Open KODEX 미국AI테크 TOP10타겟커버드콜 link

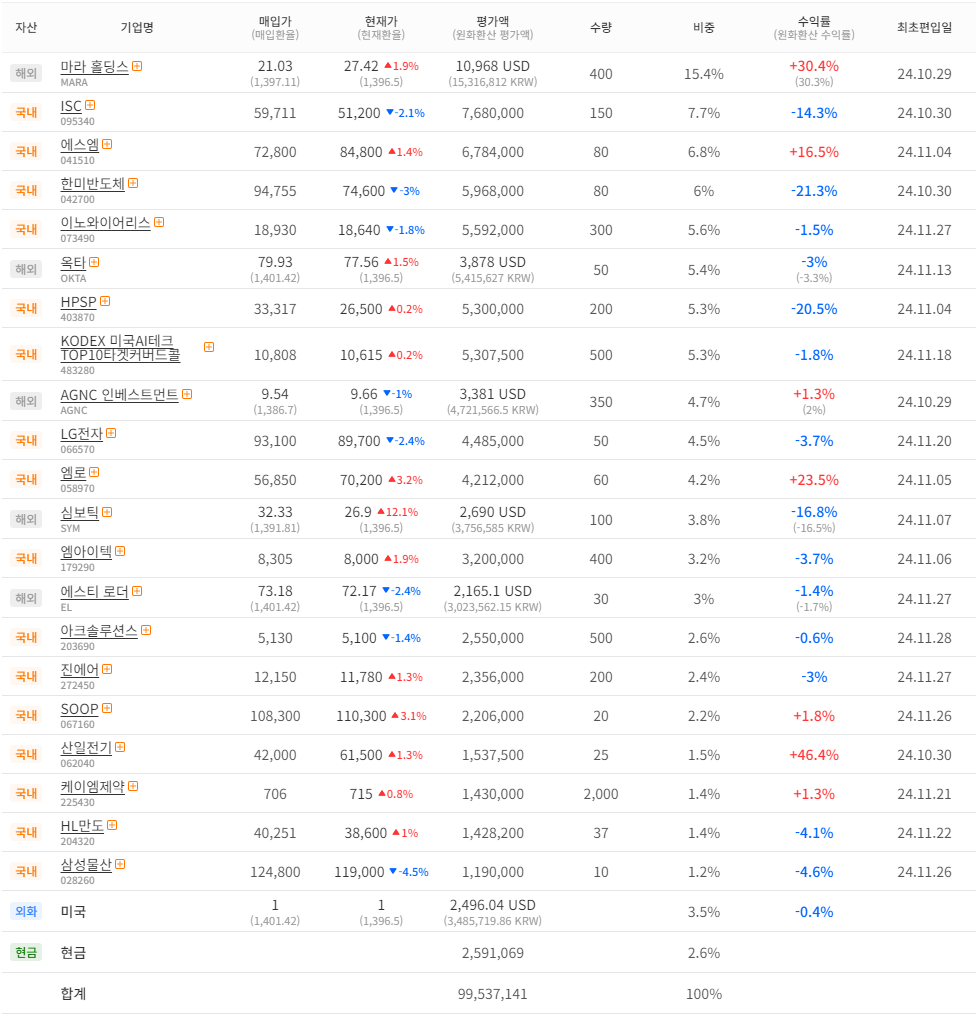121,348
